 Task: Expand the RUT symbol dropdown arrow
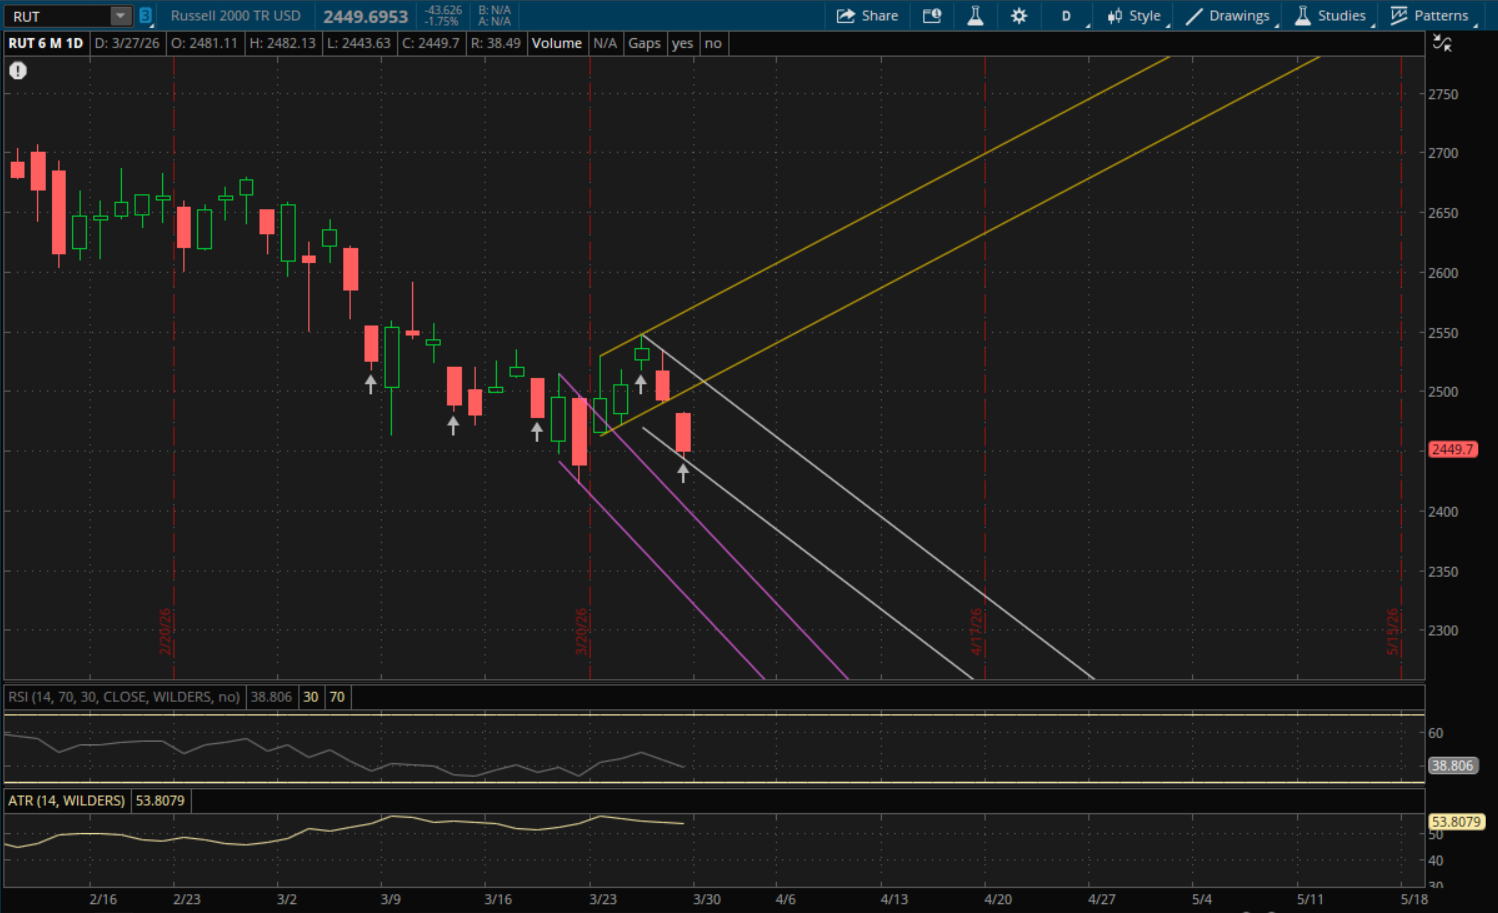coord(120,16)
